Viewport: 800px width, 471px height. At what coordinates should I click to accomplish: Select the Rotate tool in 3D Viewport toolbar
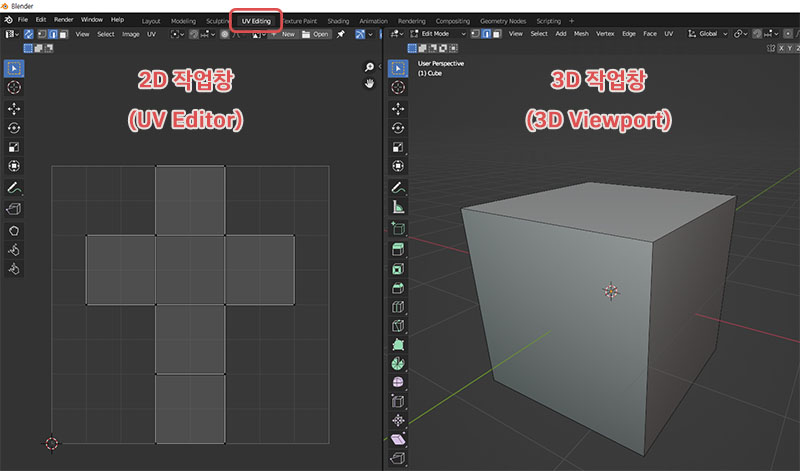click(398, 128)
